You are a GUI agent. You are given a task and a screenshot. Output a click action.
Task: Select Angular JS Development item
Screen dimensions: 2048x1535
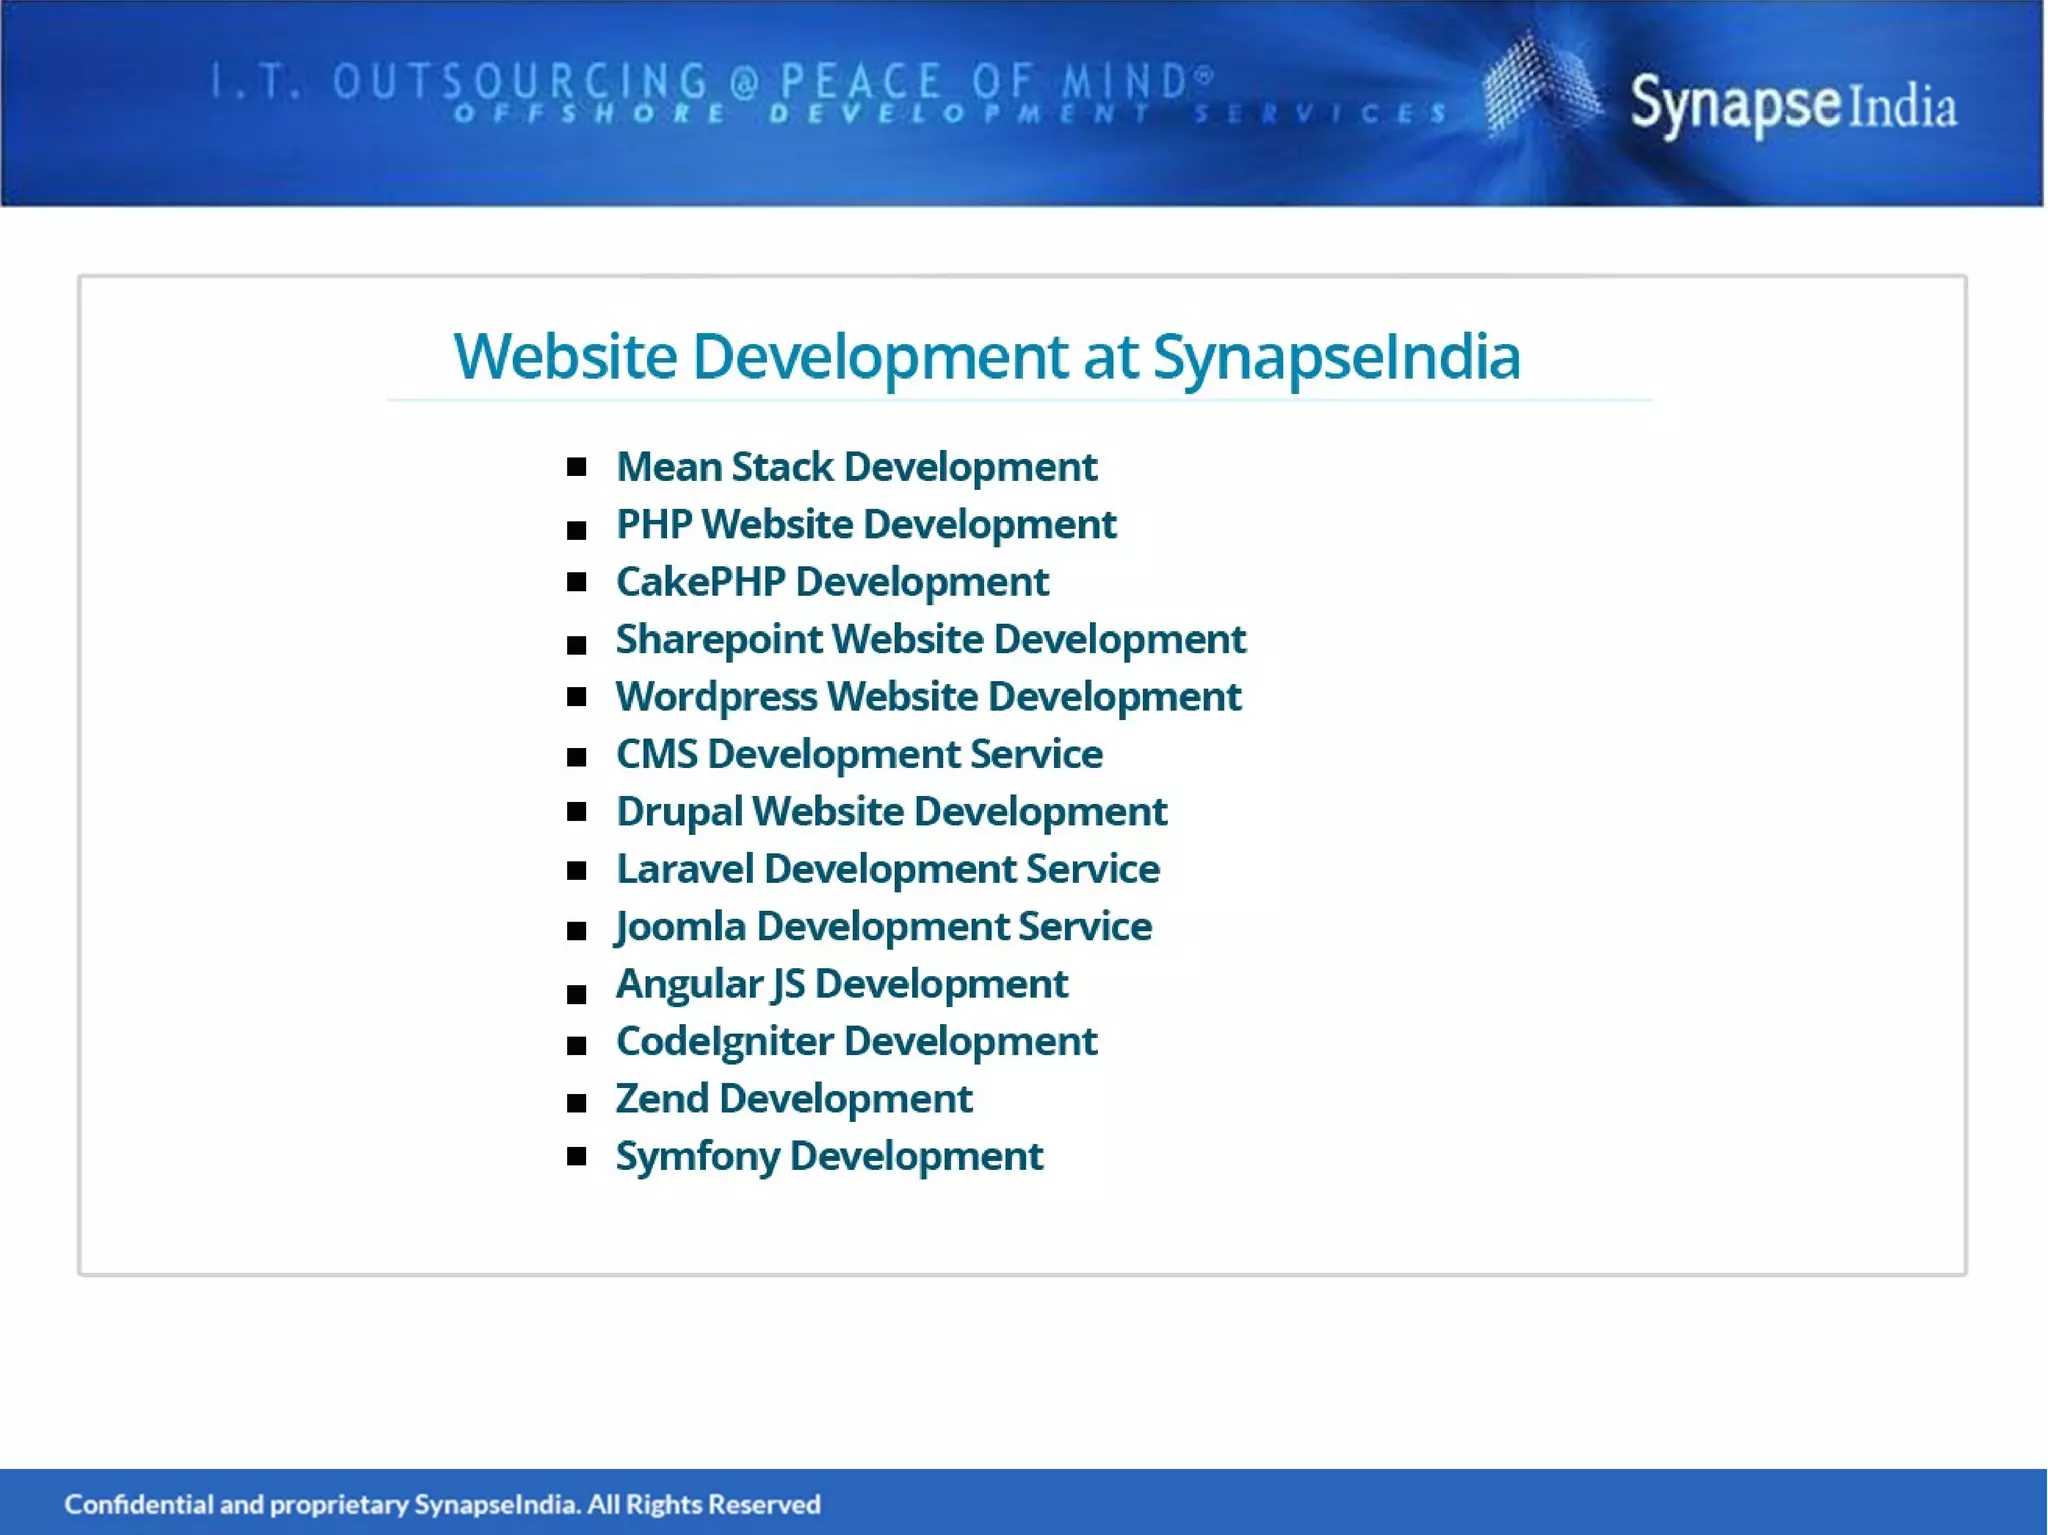click(x=841, y=984)
